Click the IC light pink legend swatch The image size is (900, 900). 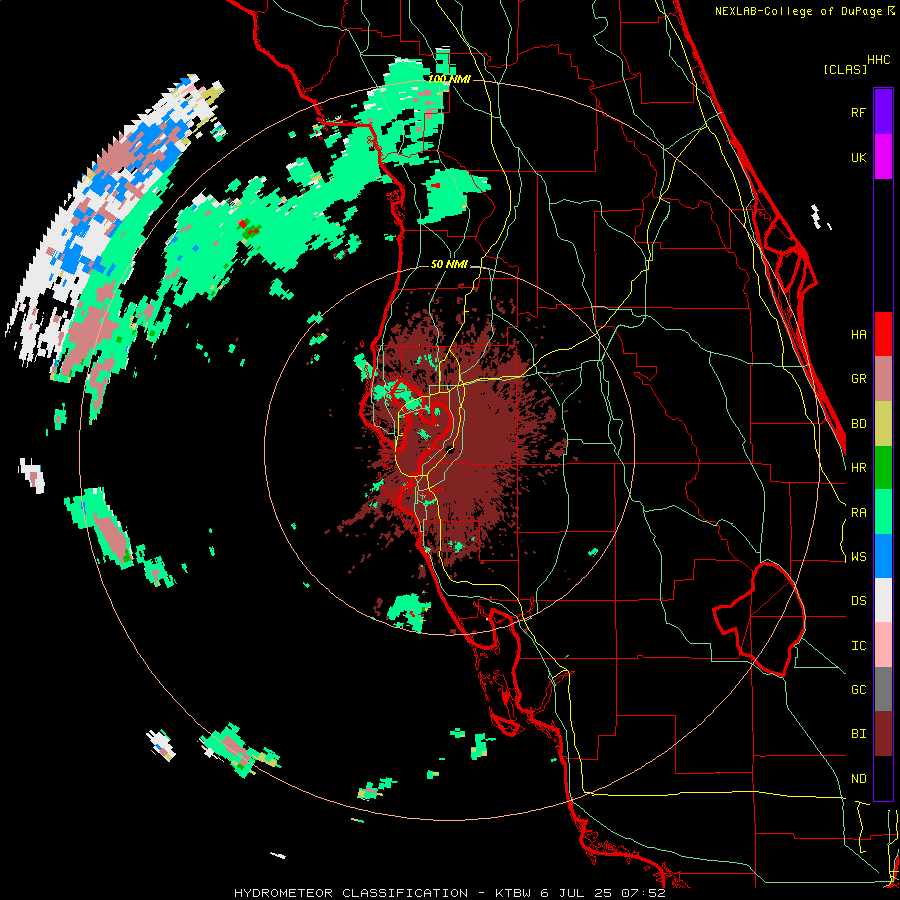[x=883, y=645]
